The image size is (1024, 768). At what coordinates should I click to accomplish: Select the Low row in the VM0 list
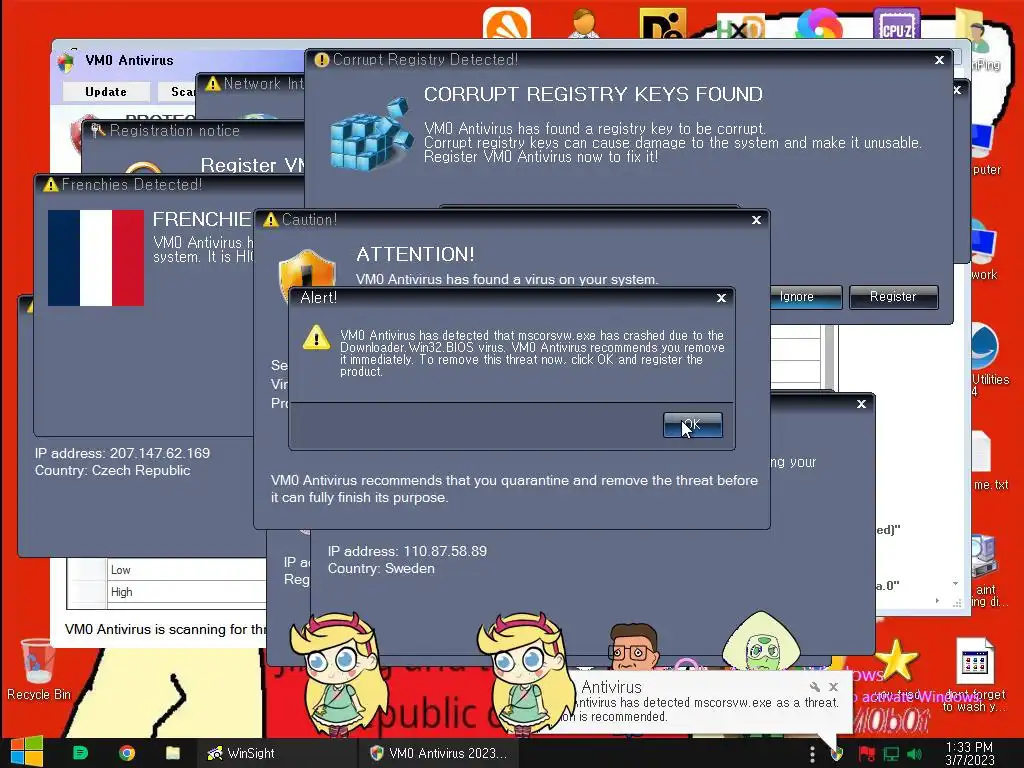pos(167,569)
